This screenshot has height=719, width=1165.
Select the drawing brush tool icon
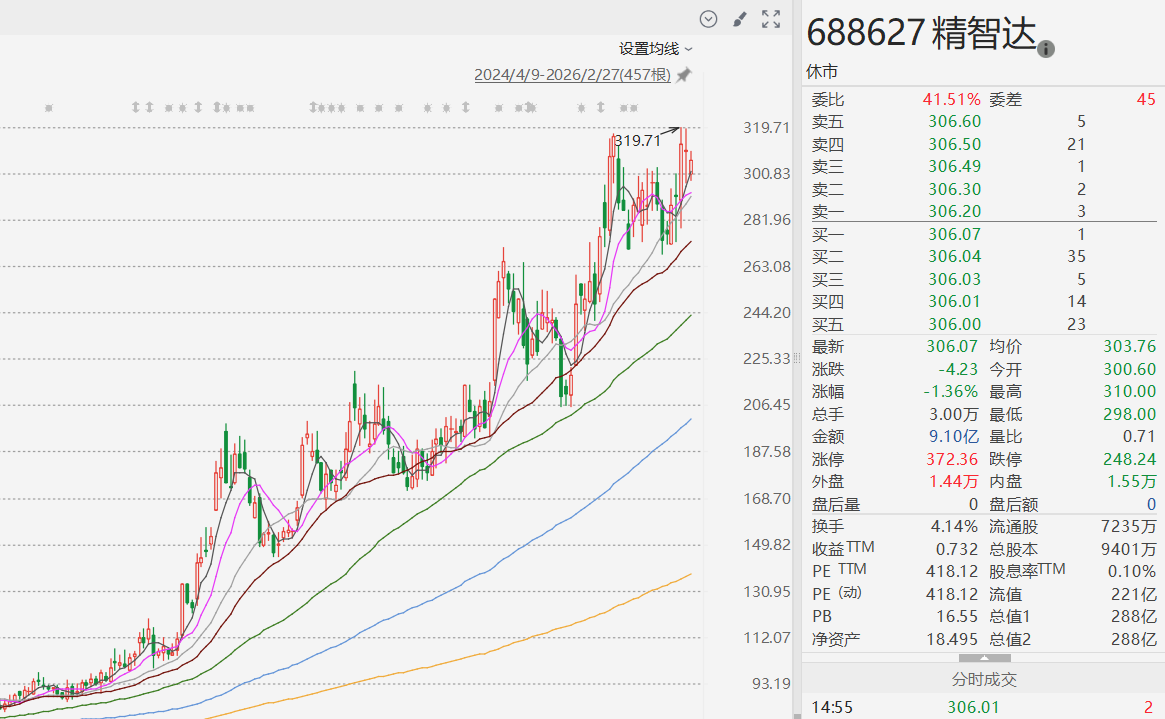click(x=740, y=18)
